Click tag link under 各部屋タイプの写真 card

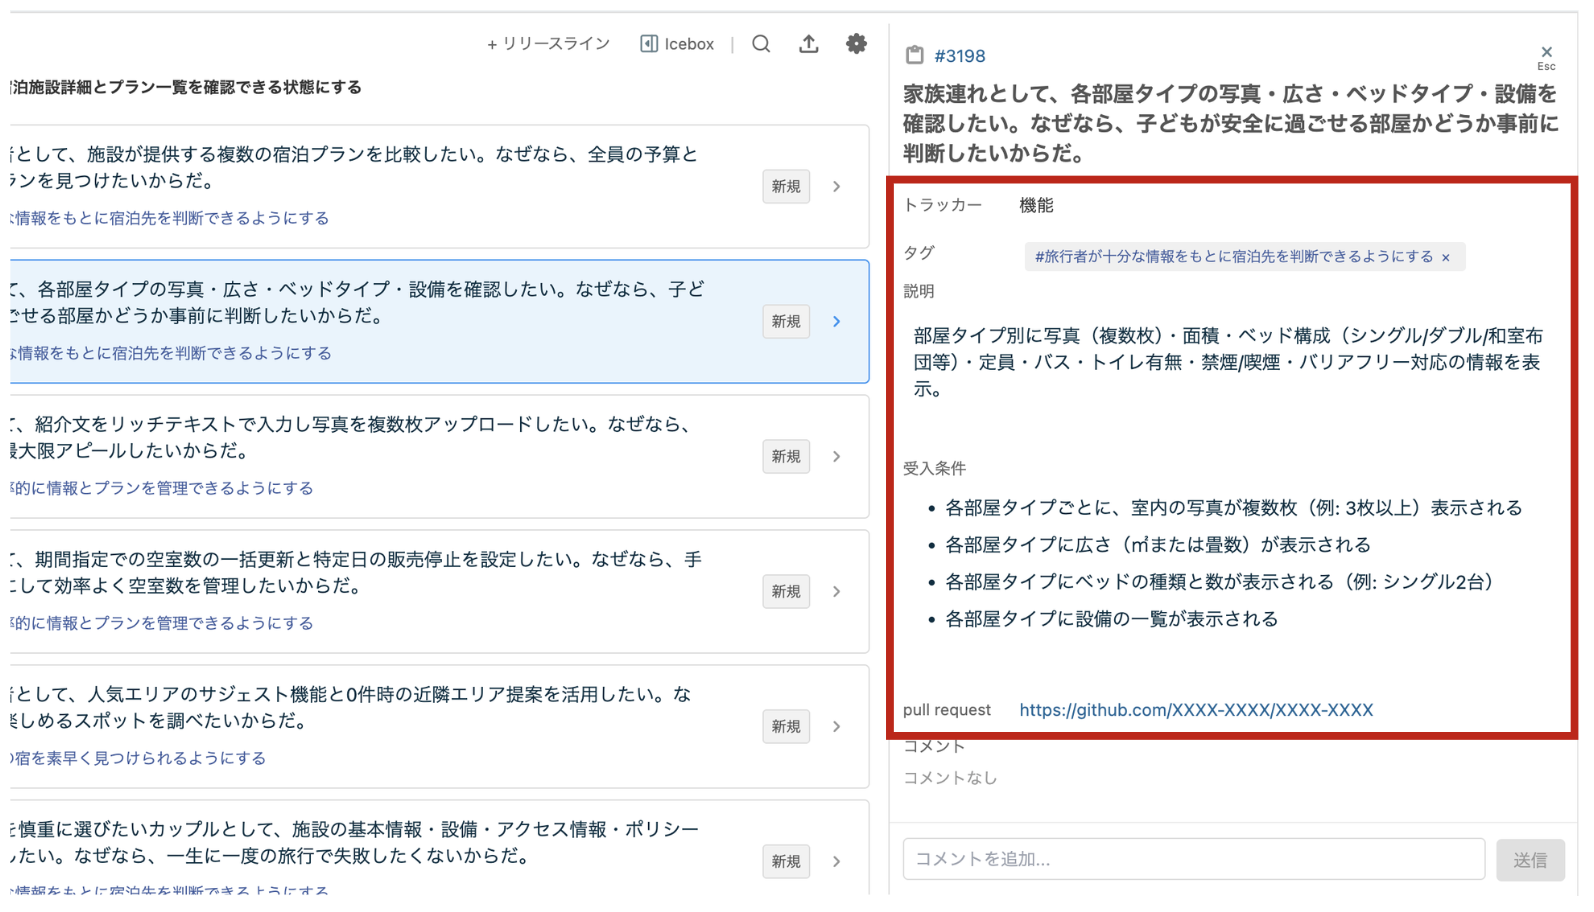(171, 353)
